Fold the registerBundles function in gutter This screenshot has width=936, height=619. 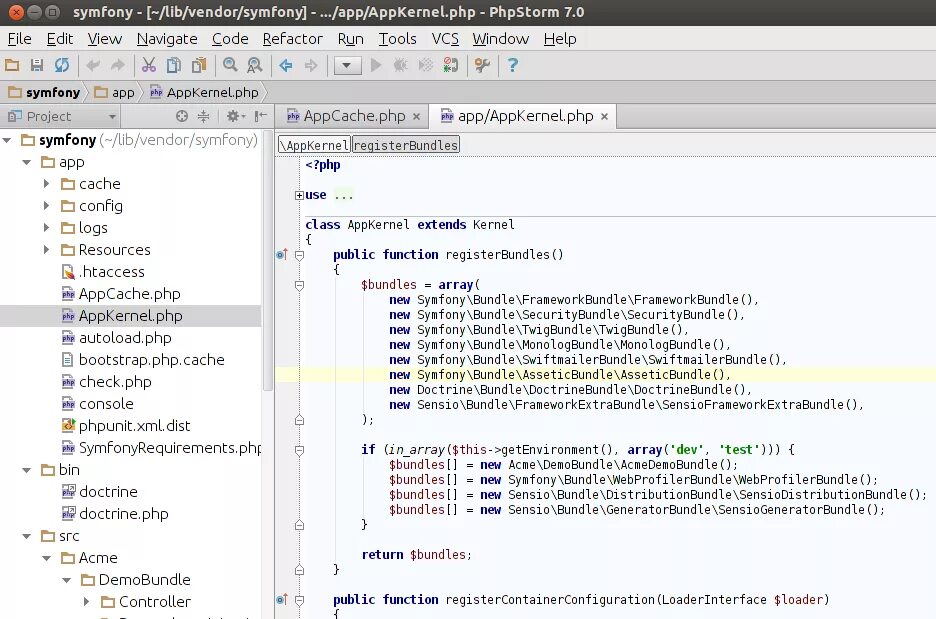300,255
